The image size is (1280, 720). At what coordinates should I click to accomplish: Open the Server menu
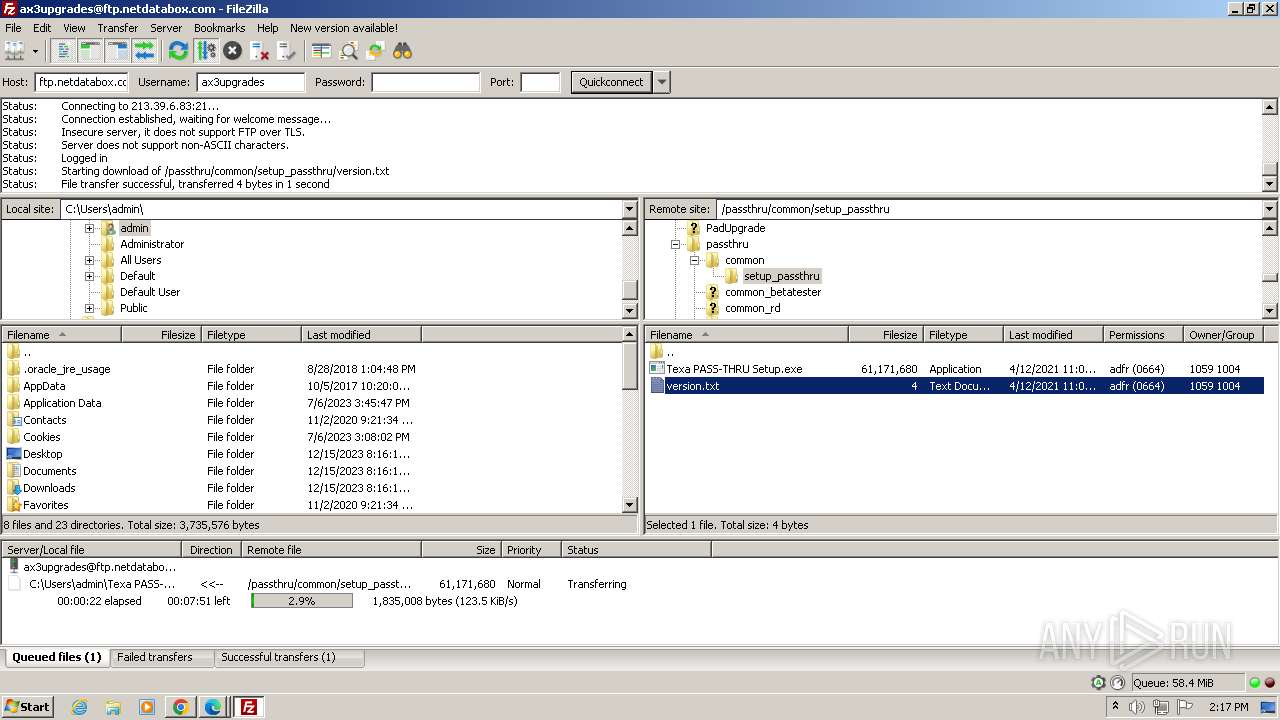point(166,28)
